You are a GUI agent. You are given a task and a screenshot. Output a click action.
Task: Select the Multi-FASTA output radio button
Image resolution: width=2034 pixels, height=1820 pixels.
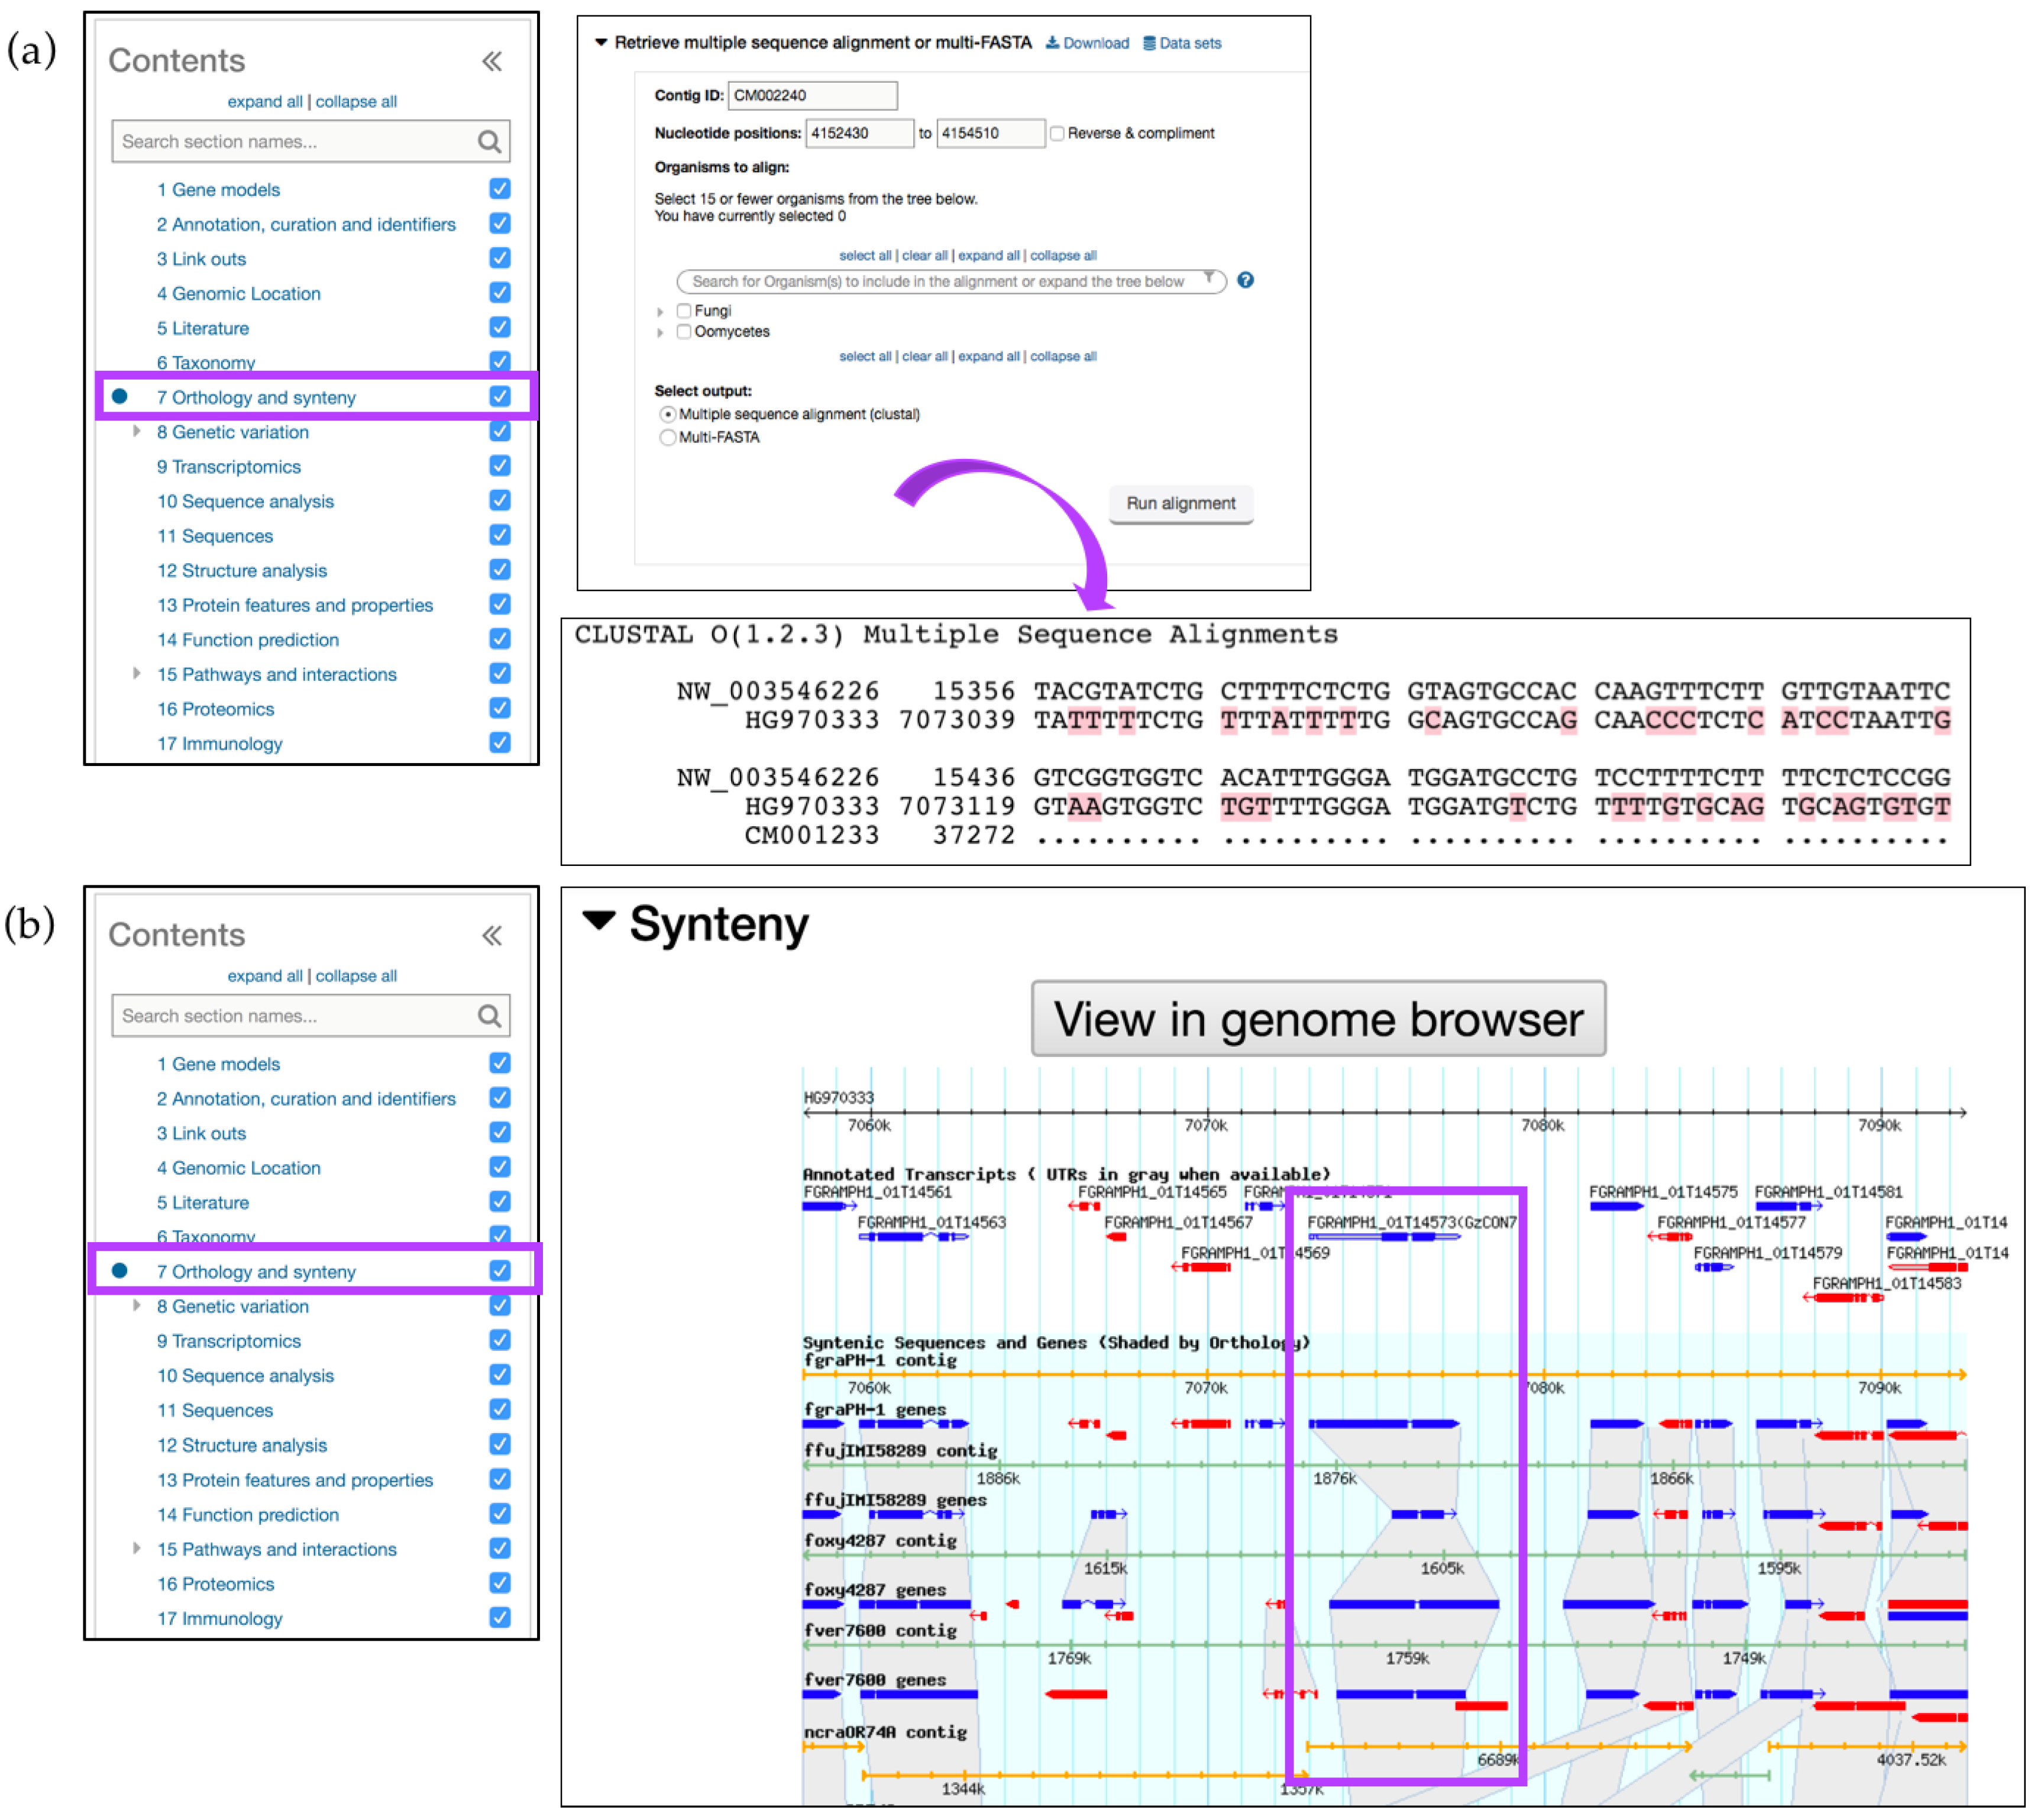[667, 438]
